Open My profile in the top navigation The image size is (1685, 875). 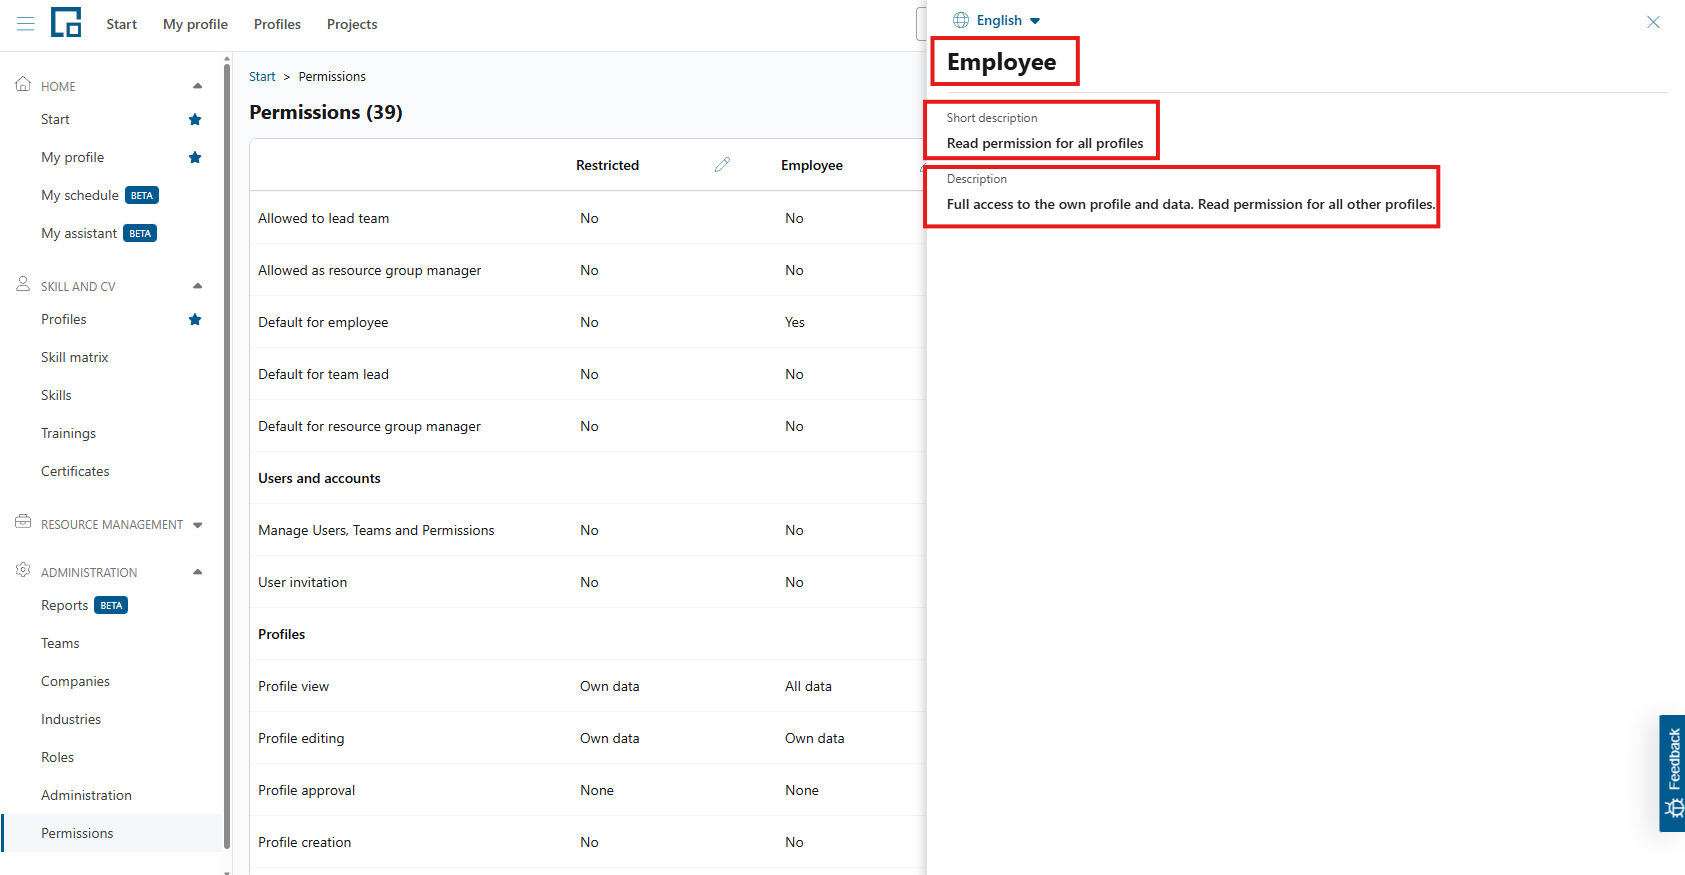196,24
